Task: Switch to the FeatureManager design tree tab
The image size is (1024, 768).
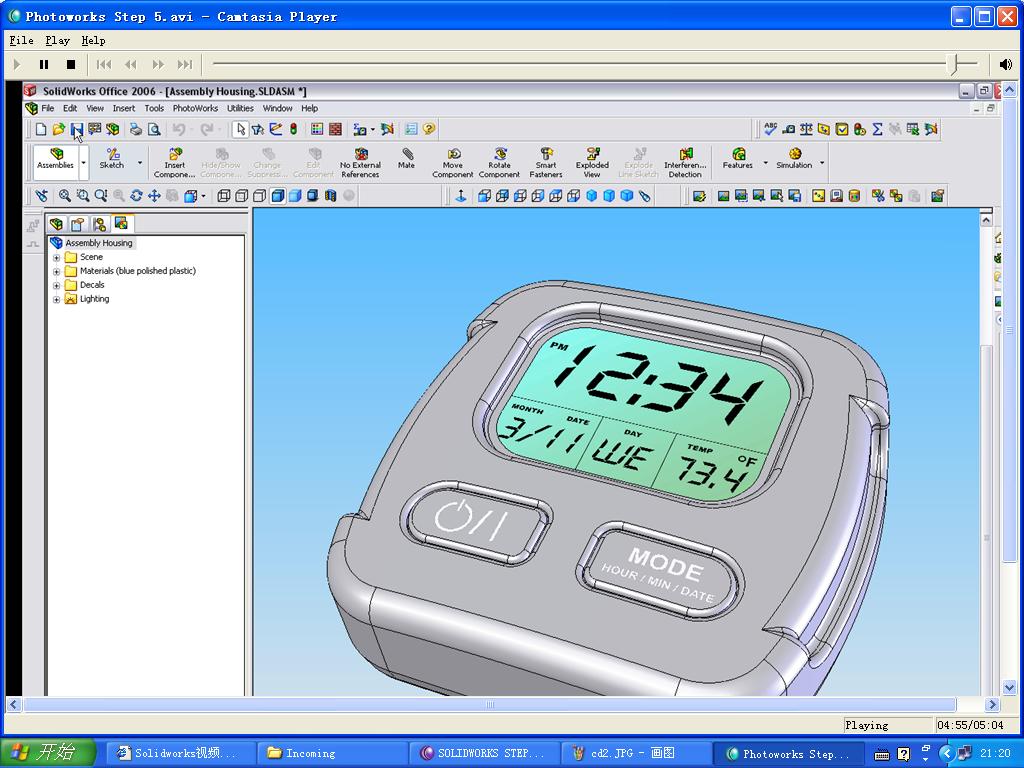Action: [56, 224]
